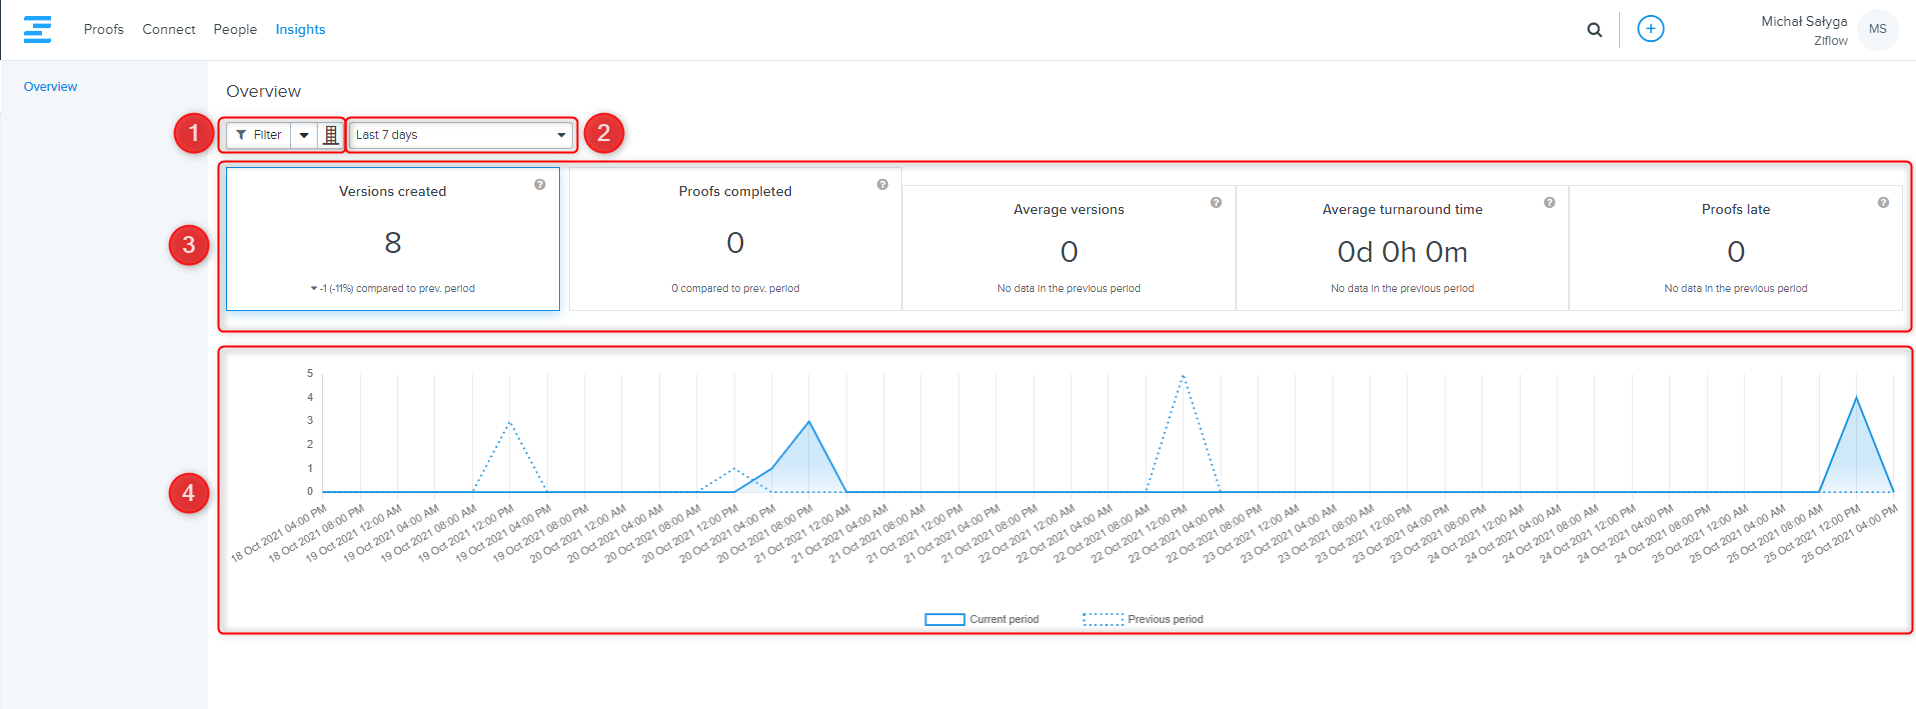1916x709 pixels.
Task: Click help icon on Proofs completed card
Action: 882,185
